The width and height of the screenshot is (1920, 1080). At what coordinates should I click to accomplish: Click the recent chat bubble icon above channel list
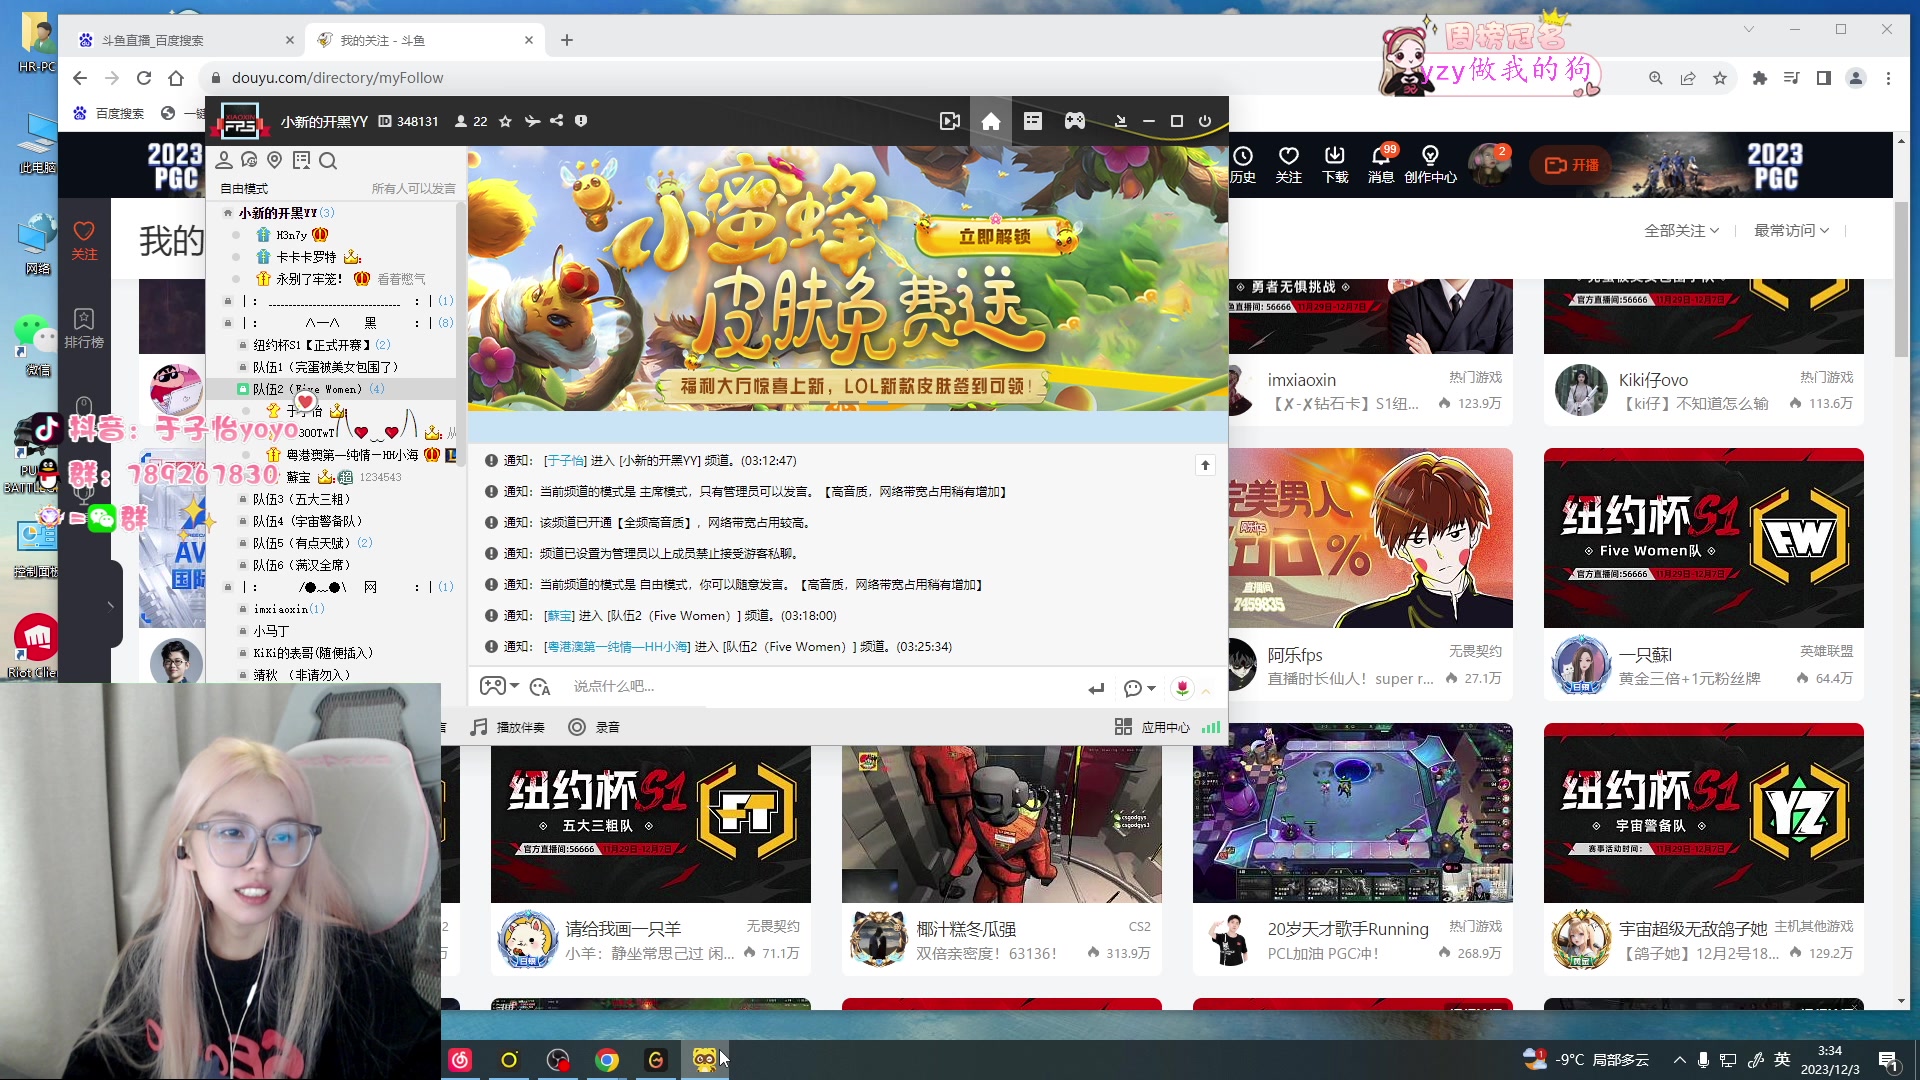point(250,160)
